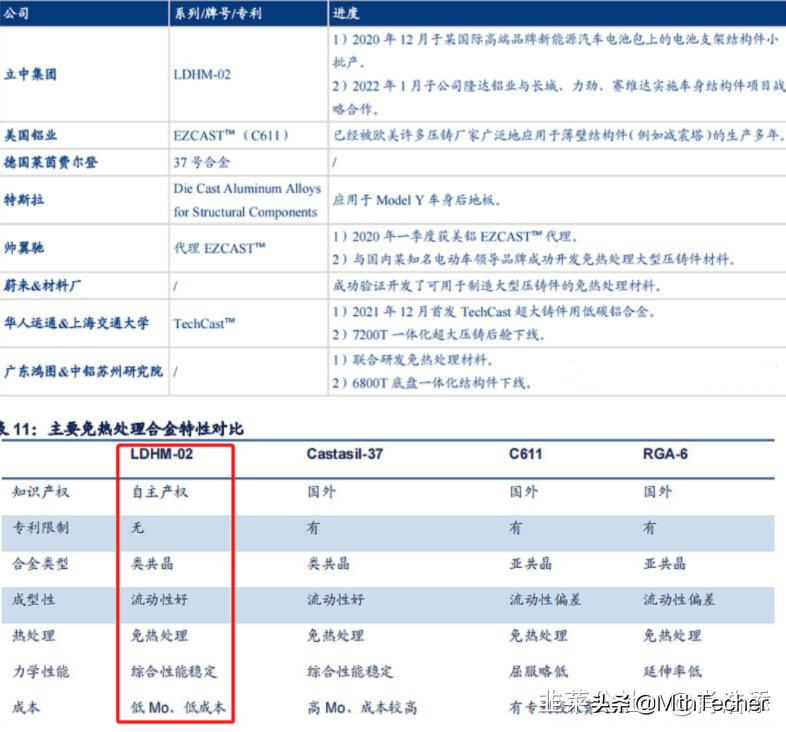Select the '合金类型' row label
Screen dimensions: 786x732
coord(41,564)
